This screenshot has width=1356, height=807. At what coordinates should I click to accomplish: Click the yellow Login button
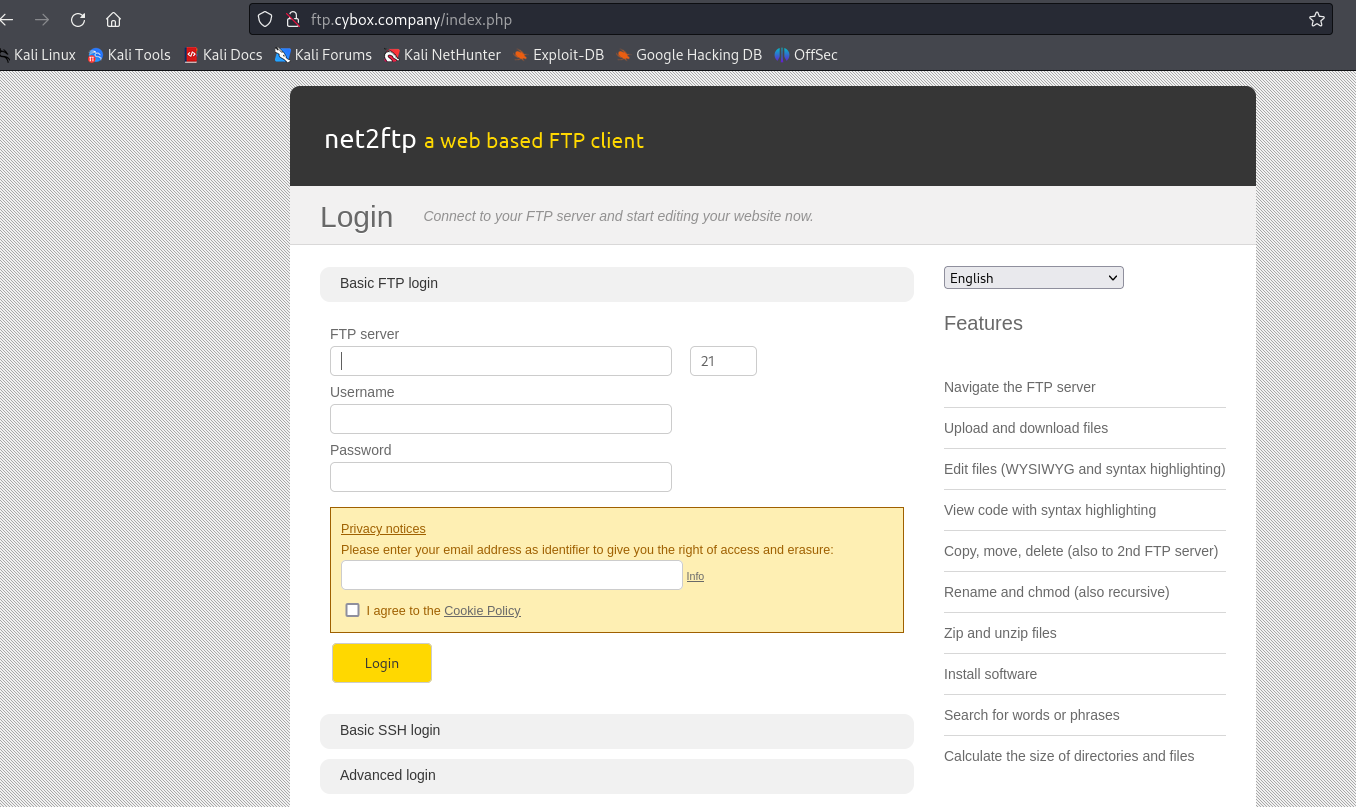tap(382, 663)
